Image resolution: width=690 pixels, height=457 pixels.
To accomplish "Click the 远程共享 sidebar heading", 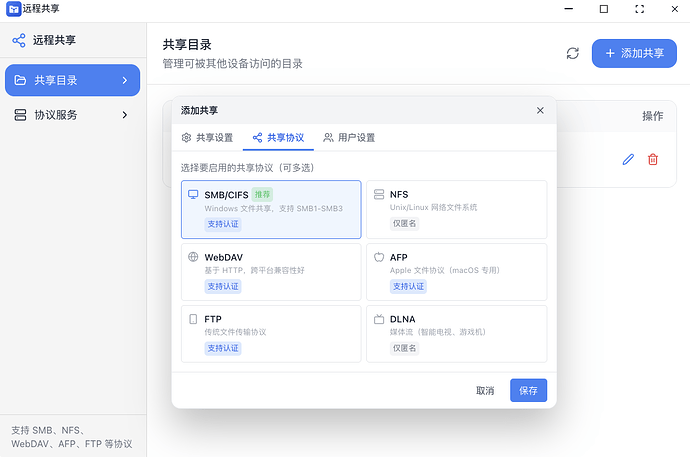I will pyautogui.click(x=54, y=40).
